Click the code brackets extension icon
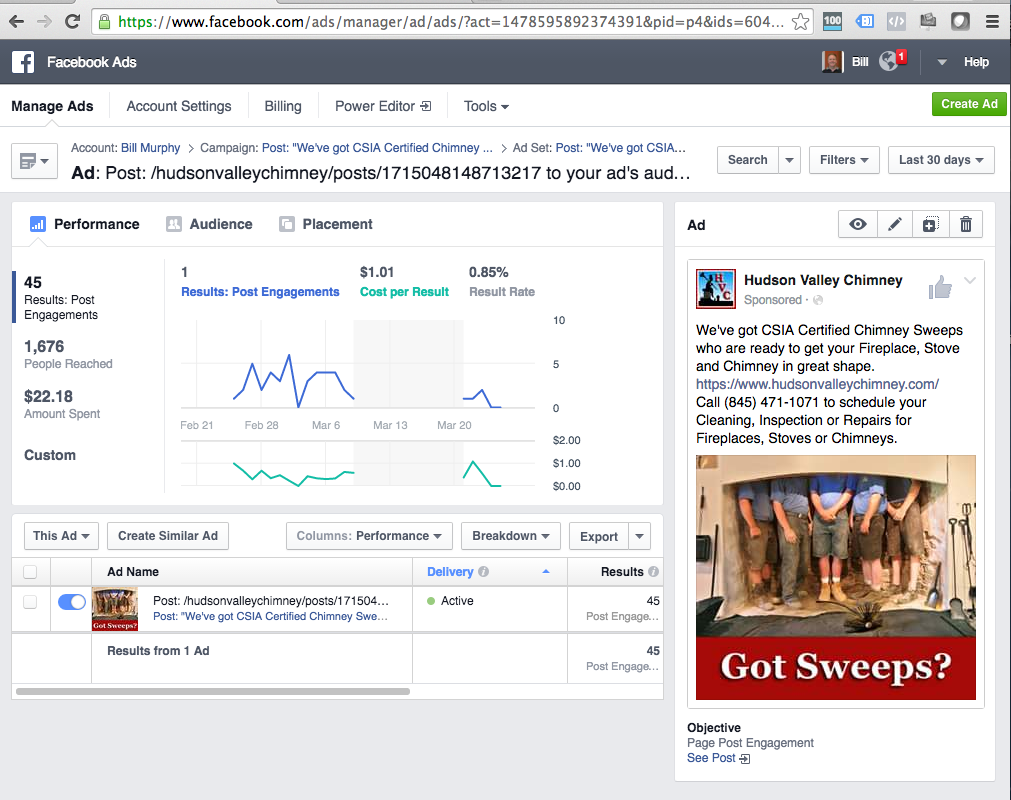Image resolution: width=1011 pixels, height=800 pixels. (896, 21)
